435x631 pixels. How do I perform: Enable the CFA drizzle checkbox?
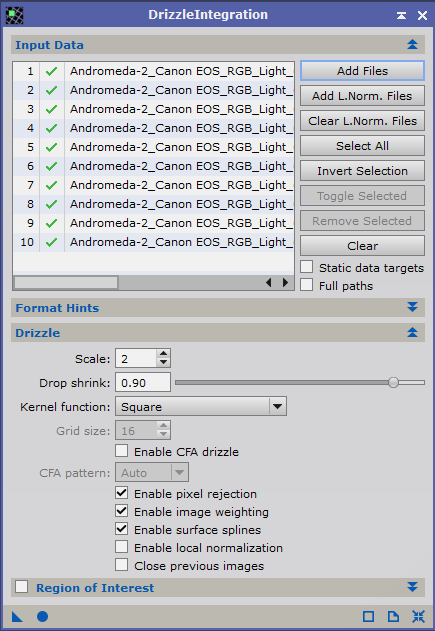[122, 451]
